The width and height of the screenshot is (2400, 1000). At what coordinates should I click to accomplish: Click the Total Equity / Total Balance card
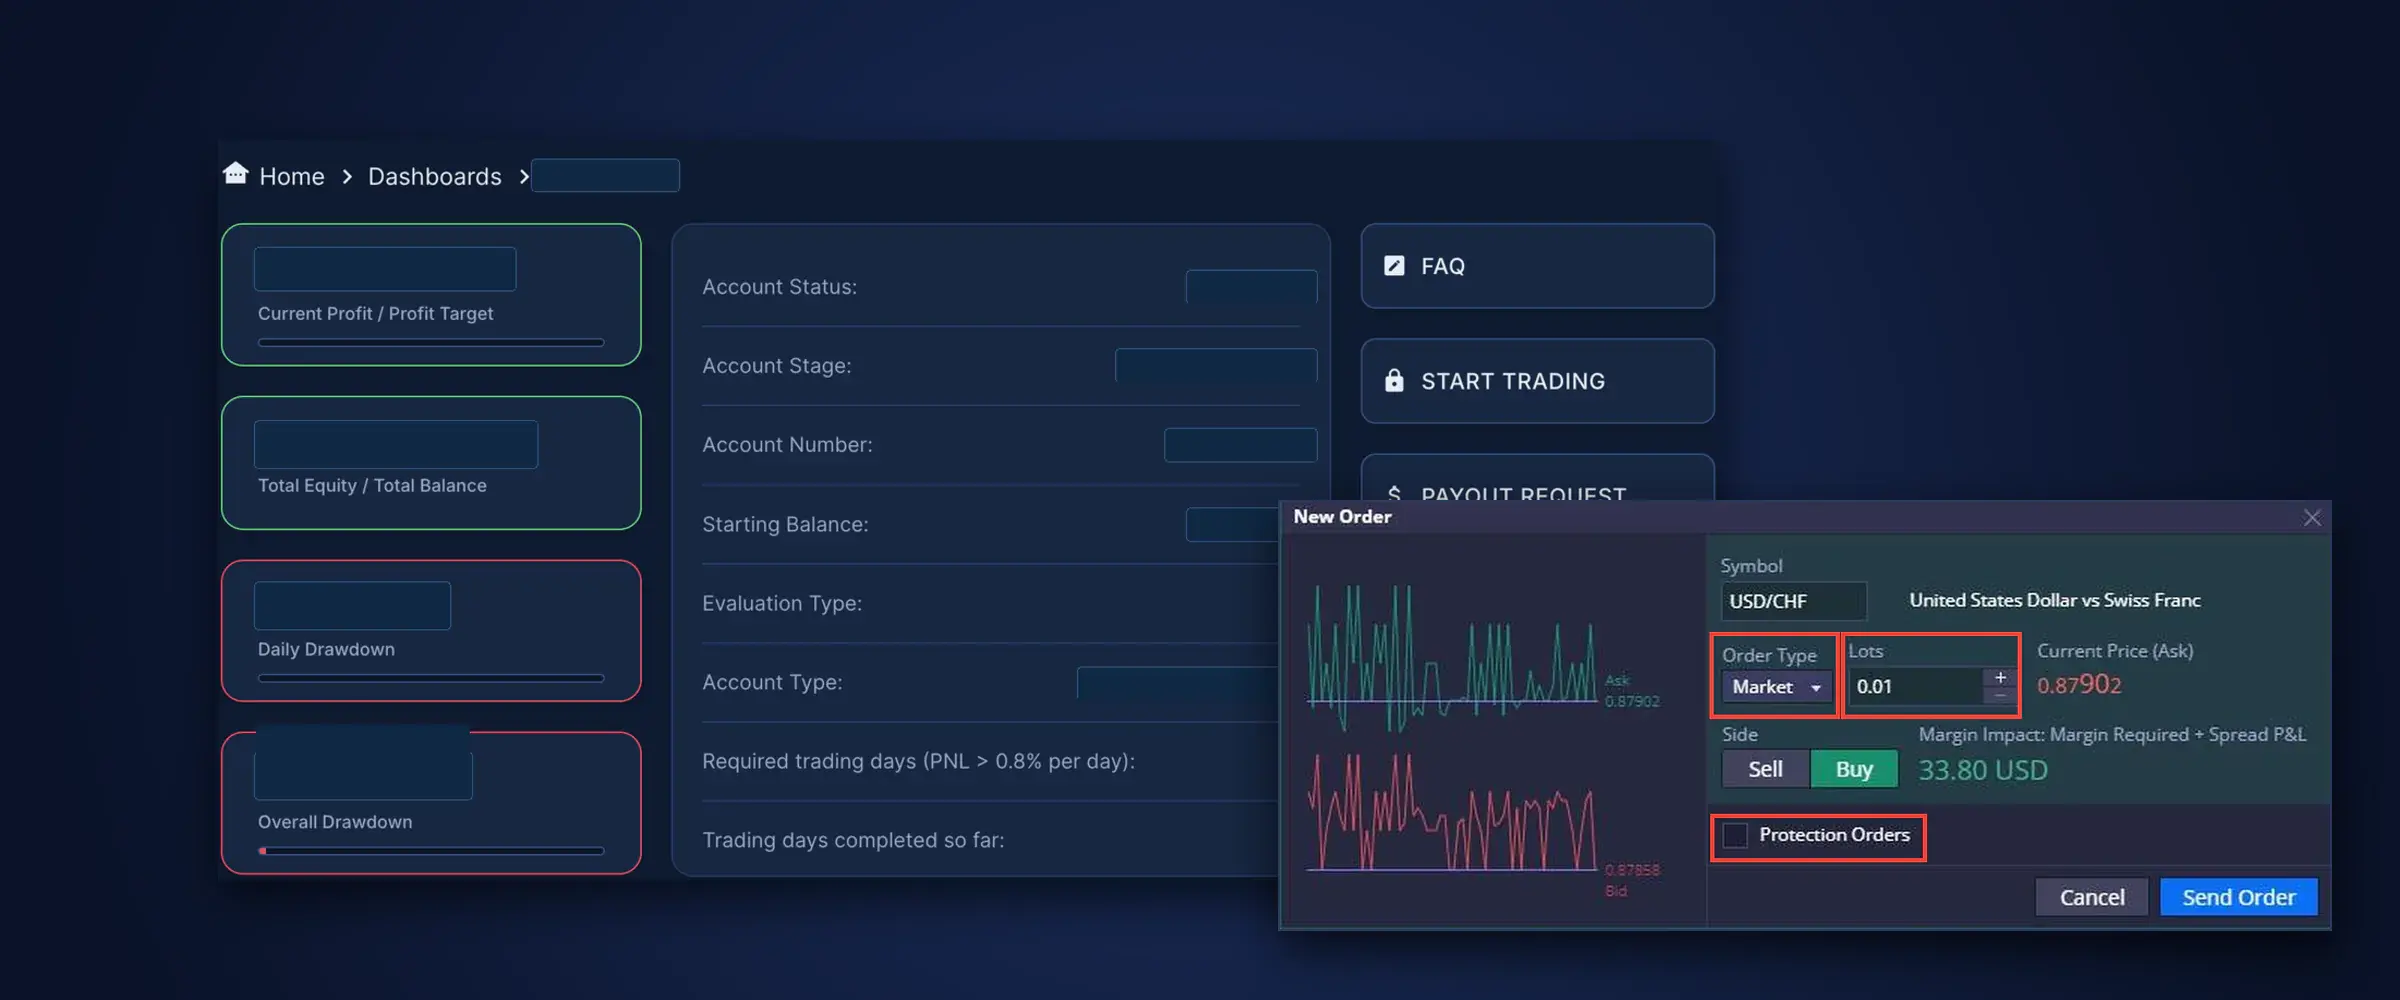(x=431, y=463)
